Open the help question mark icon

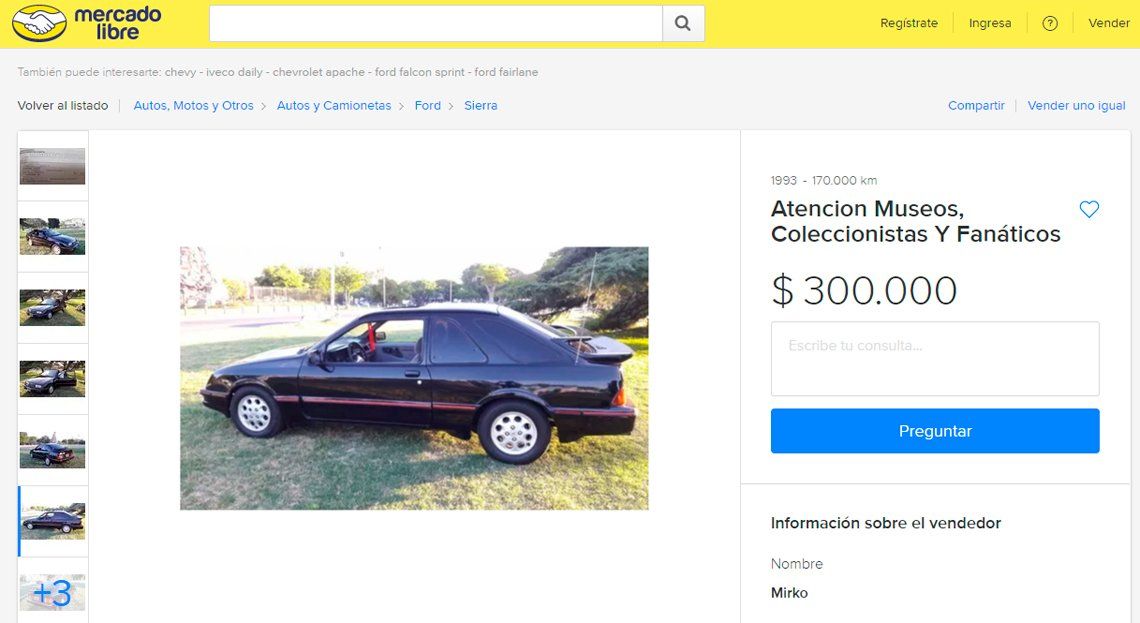coord(1050,23)
